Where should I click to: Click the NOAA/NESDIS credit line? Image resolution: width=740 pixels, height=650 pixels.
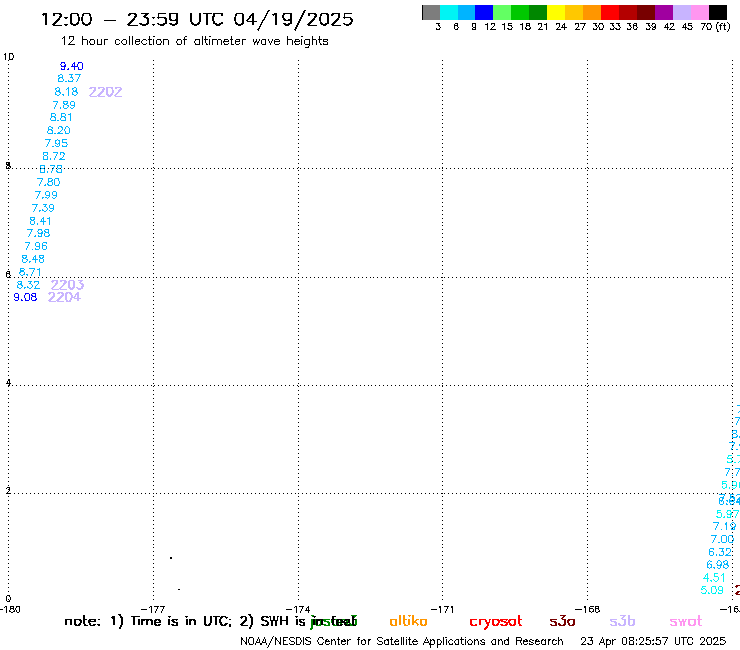[402, 642]
